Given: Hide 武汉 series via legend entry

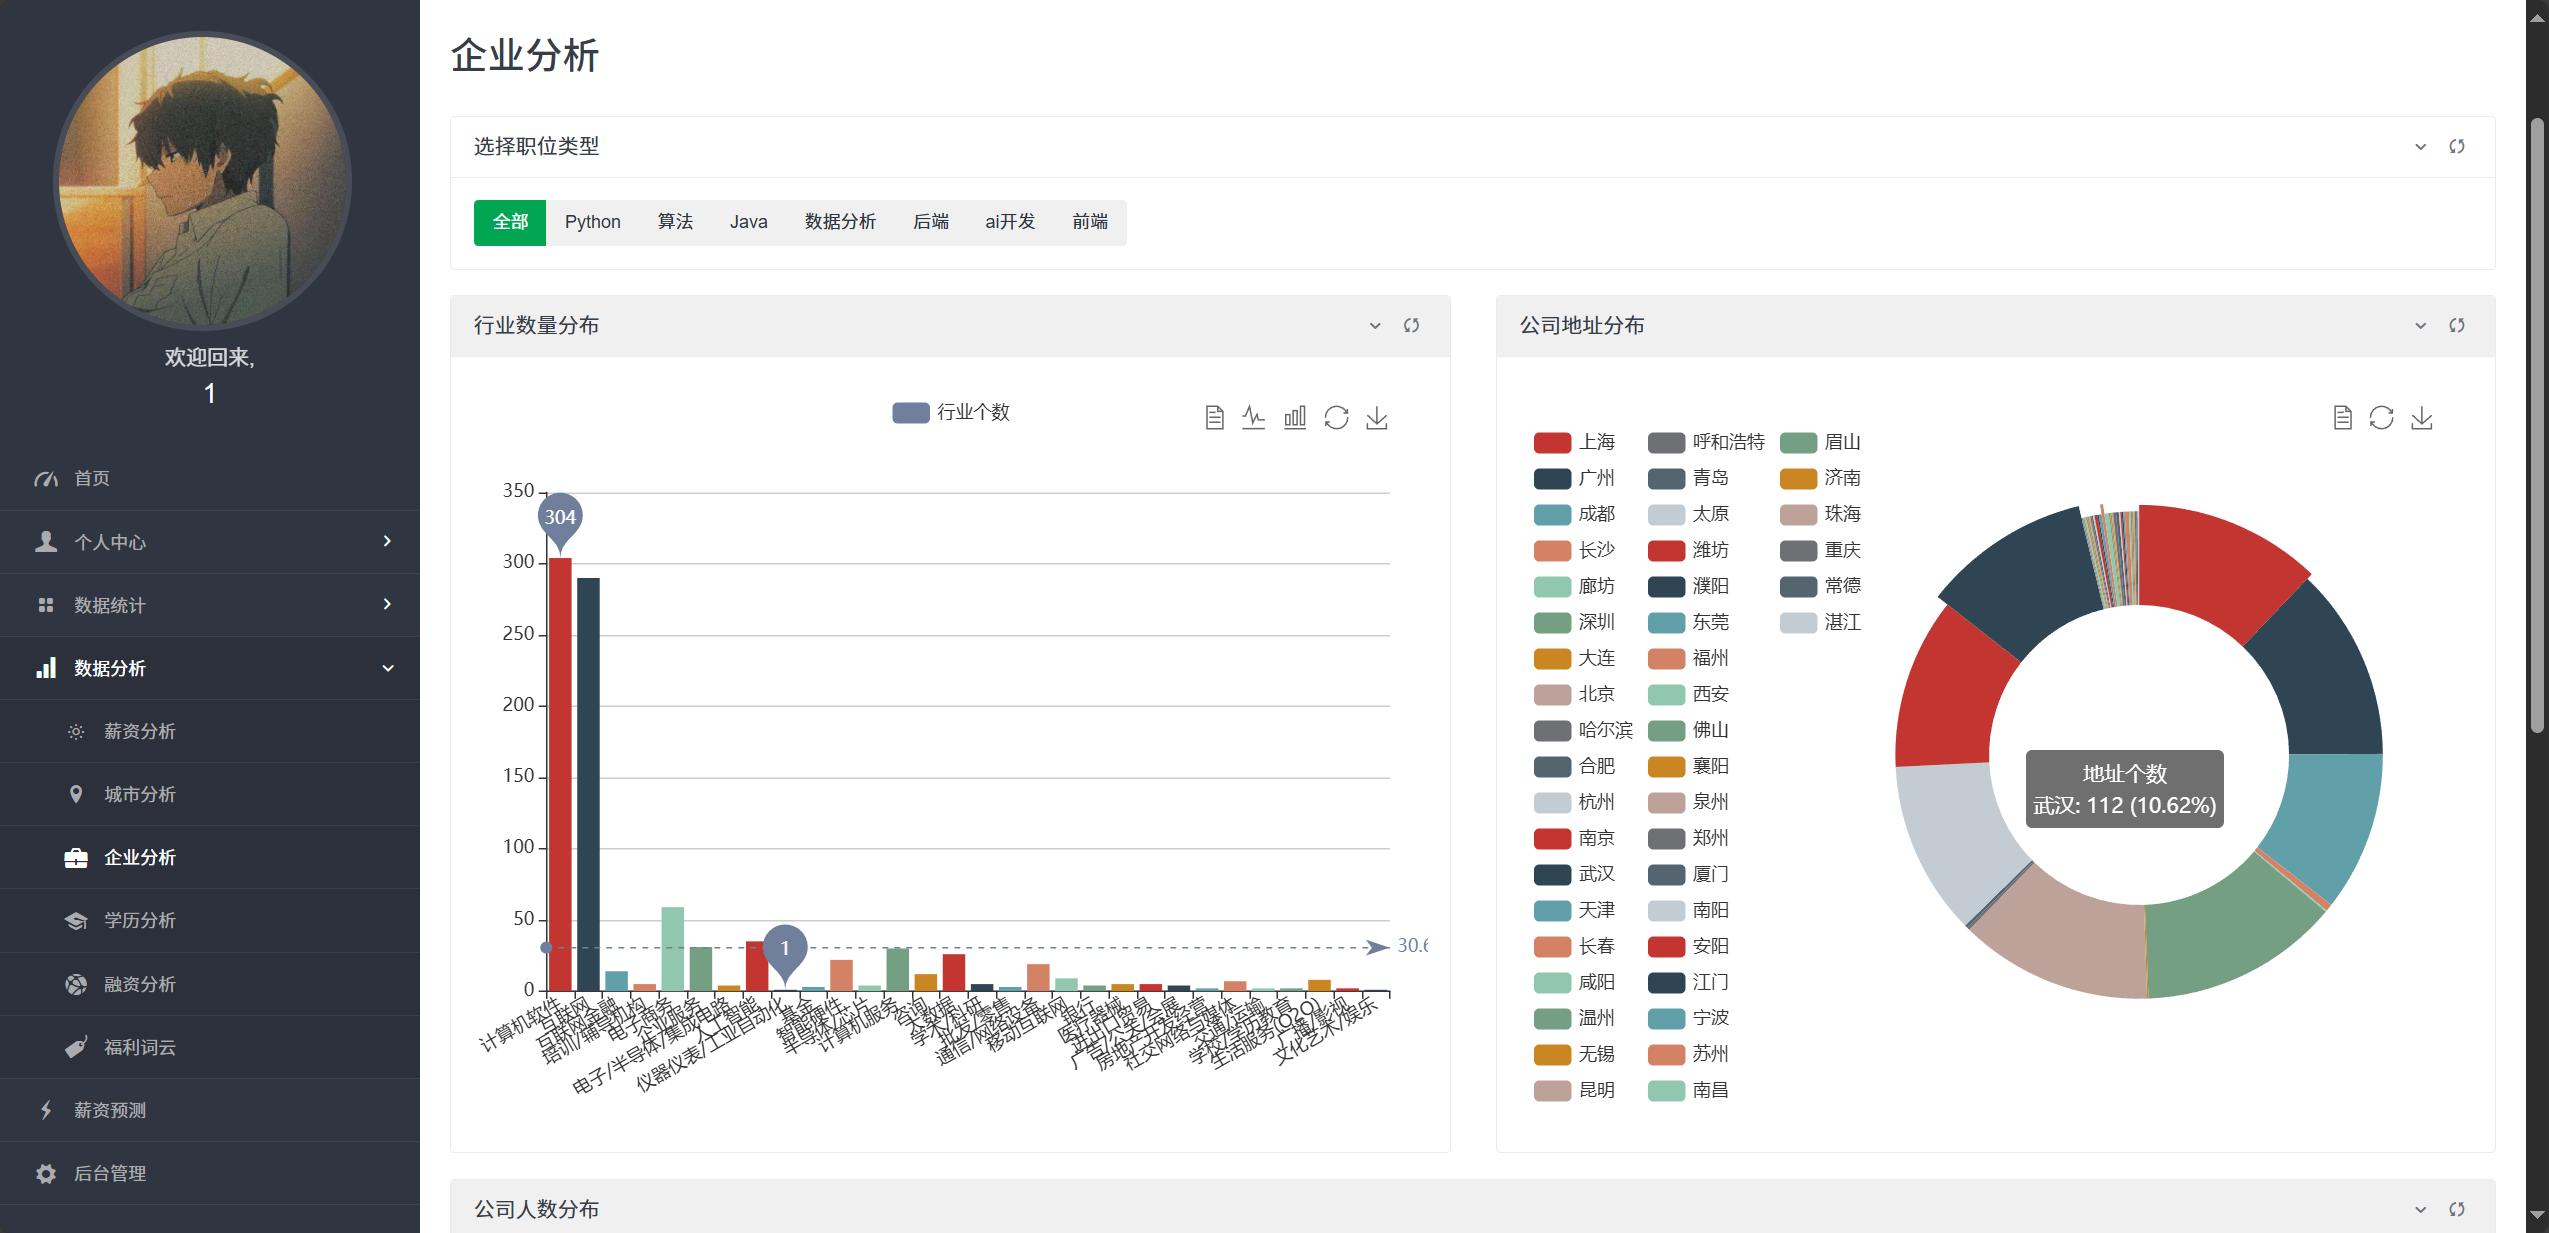Looking at the screenshot, I should 1596,874.
